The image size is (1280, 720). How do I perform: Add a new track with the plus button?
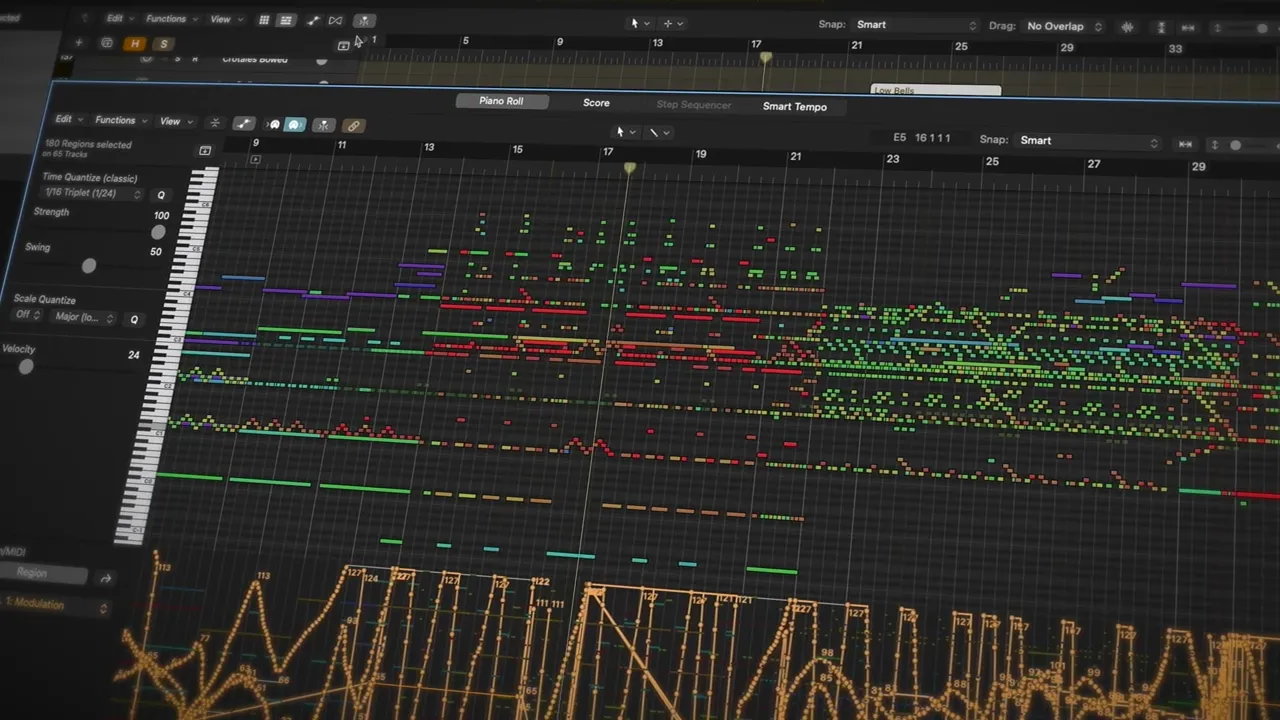coord(79,42)
